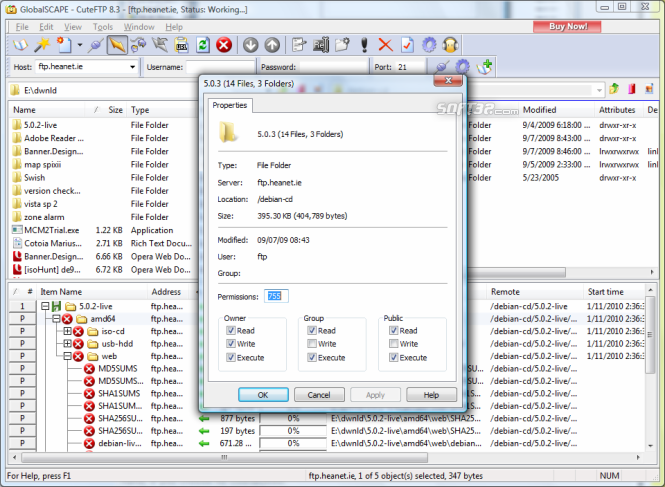Select the Properties tab in dialog
Image resolution: width=665 pixels, height=487 pixels.
tap(229, 105)
